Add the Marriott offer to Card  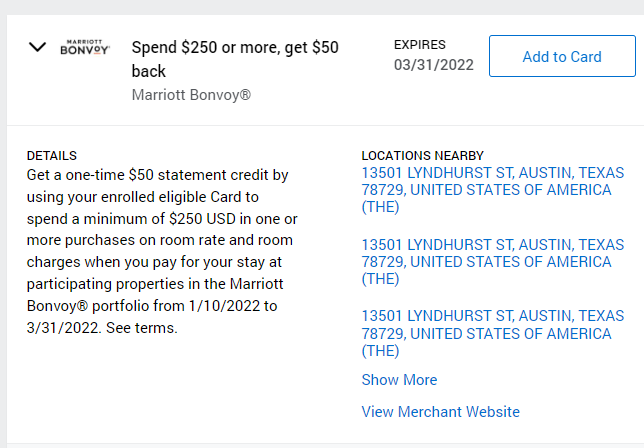562,56
